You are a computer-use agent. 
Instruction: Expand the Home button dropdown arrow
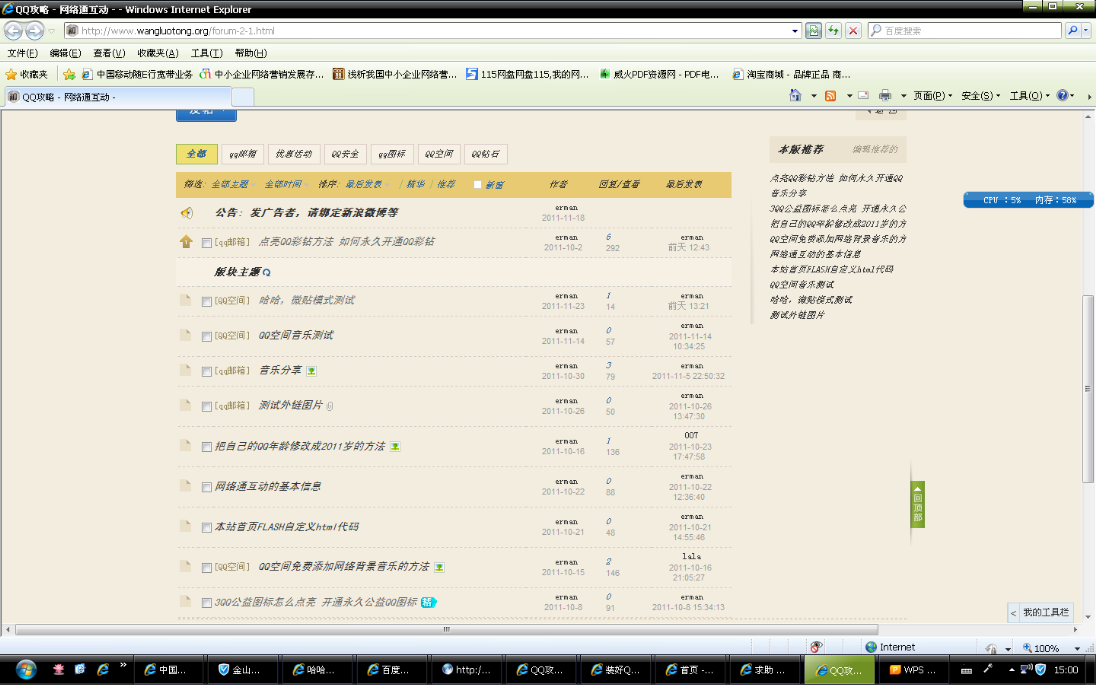pyautogui.click(x=813, y=95)
